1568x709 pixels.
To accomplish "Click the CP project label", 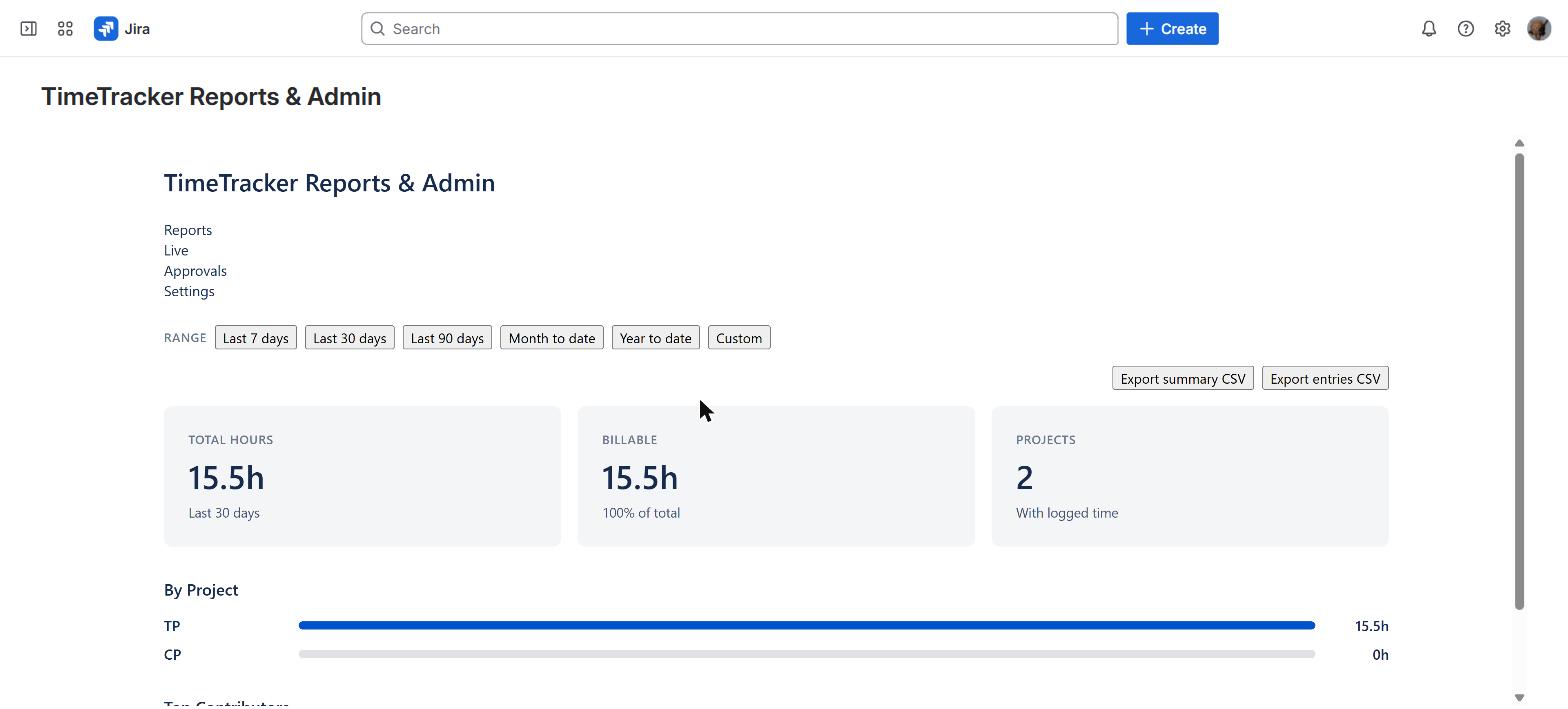I will [172, 655].
